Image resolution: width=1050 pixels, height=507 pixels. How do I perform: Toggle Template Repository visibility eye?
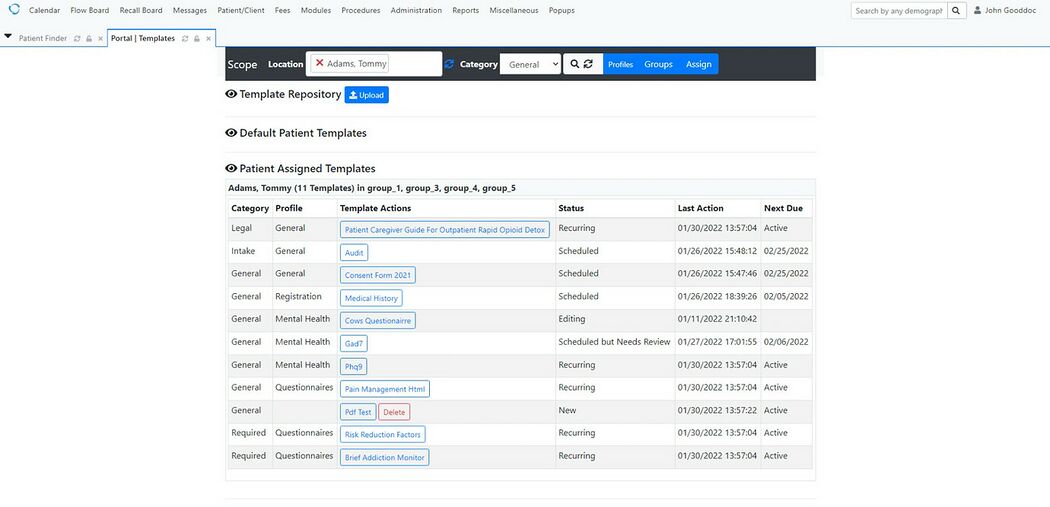(x=231, y=94)
